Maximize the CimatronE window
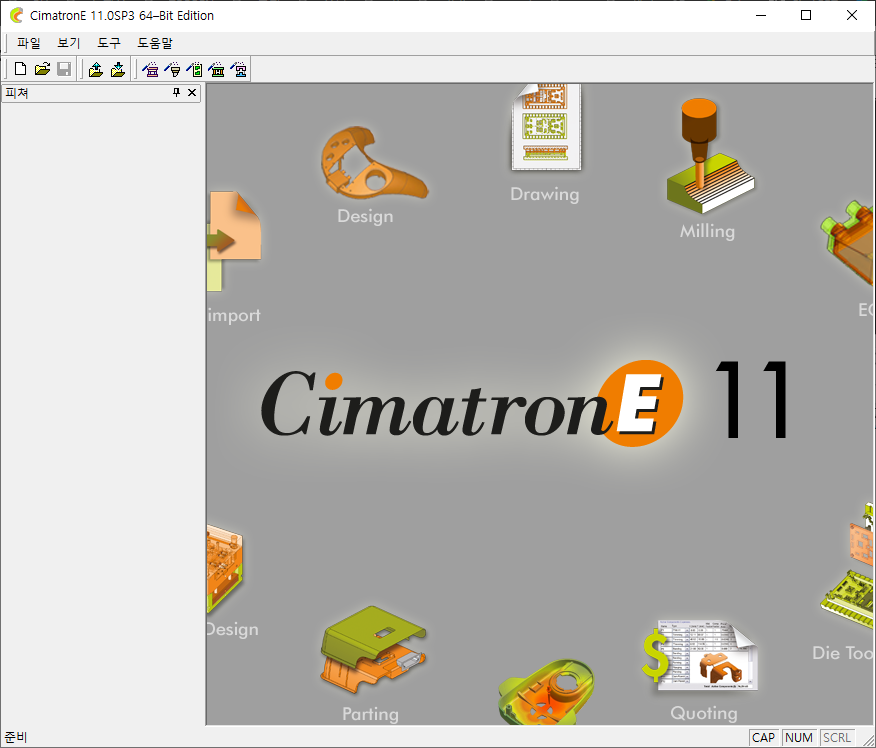Viewport: 876px width, 748px height. click(x=806, y=15)
